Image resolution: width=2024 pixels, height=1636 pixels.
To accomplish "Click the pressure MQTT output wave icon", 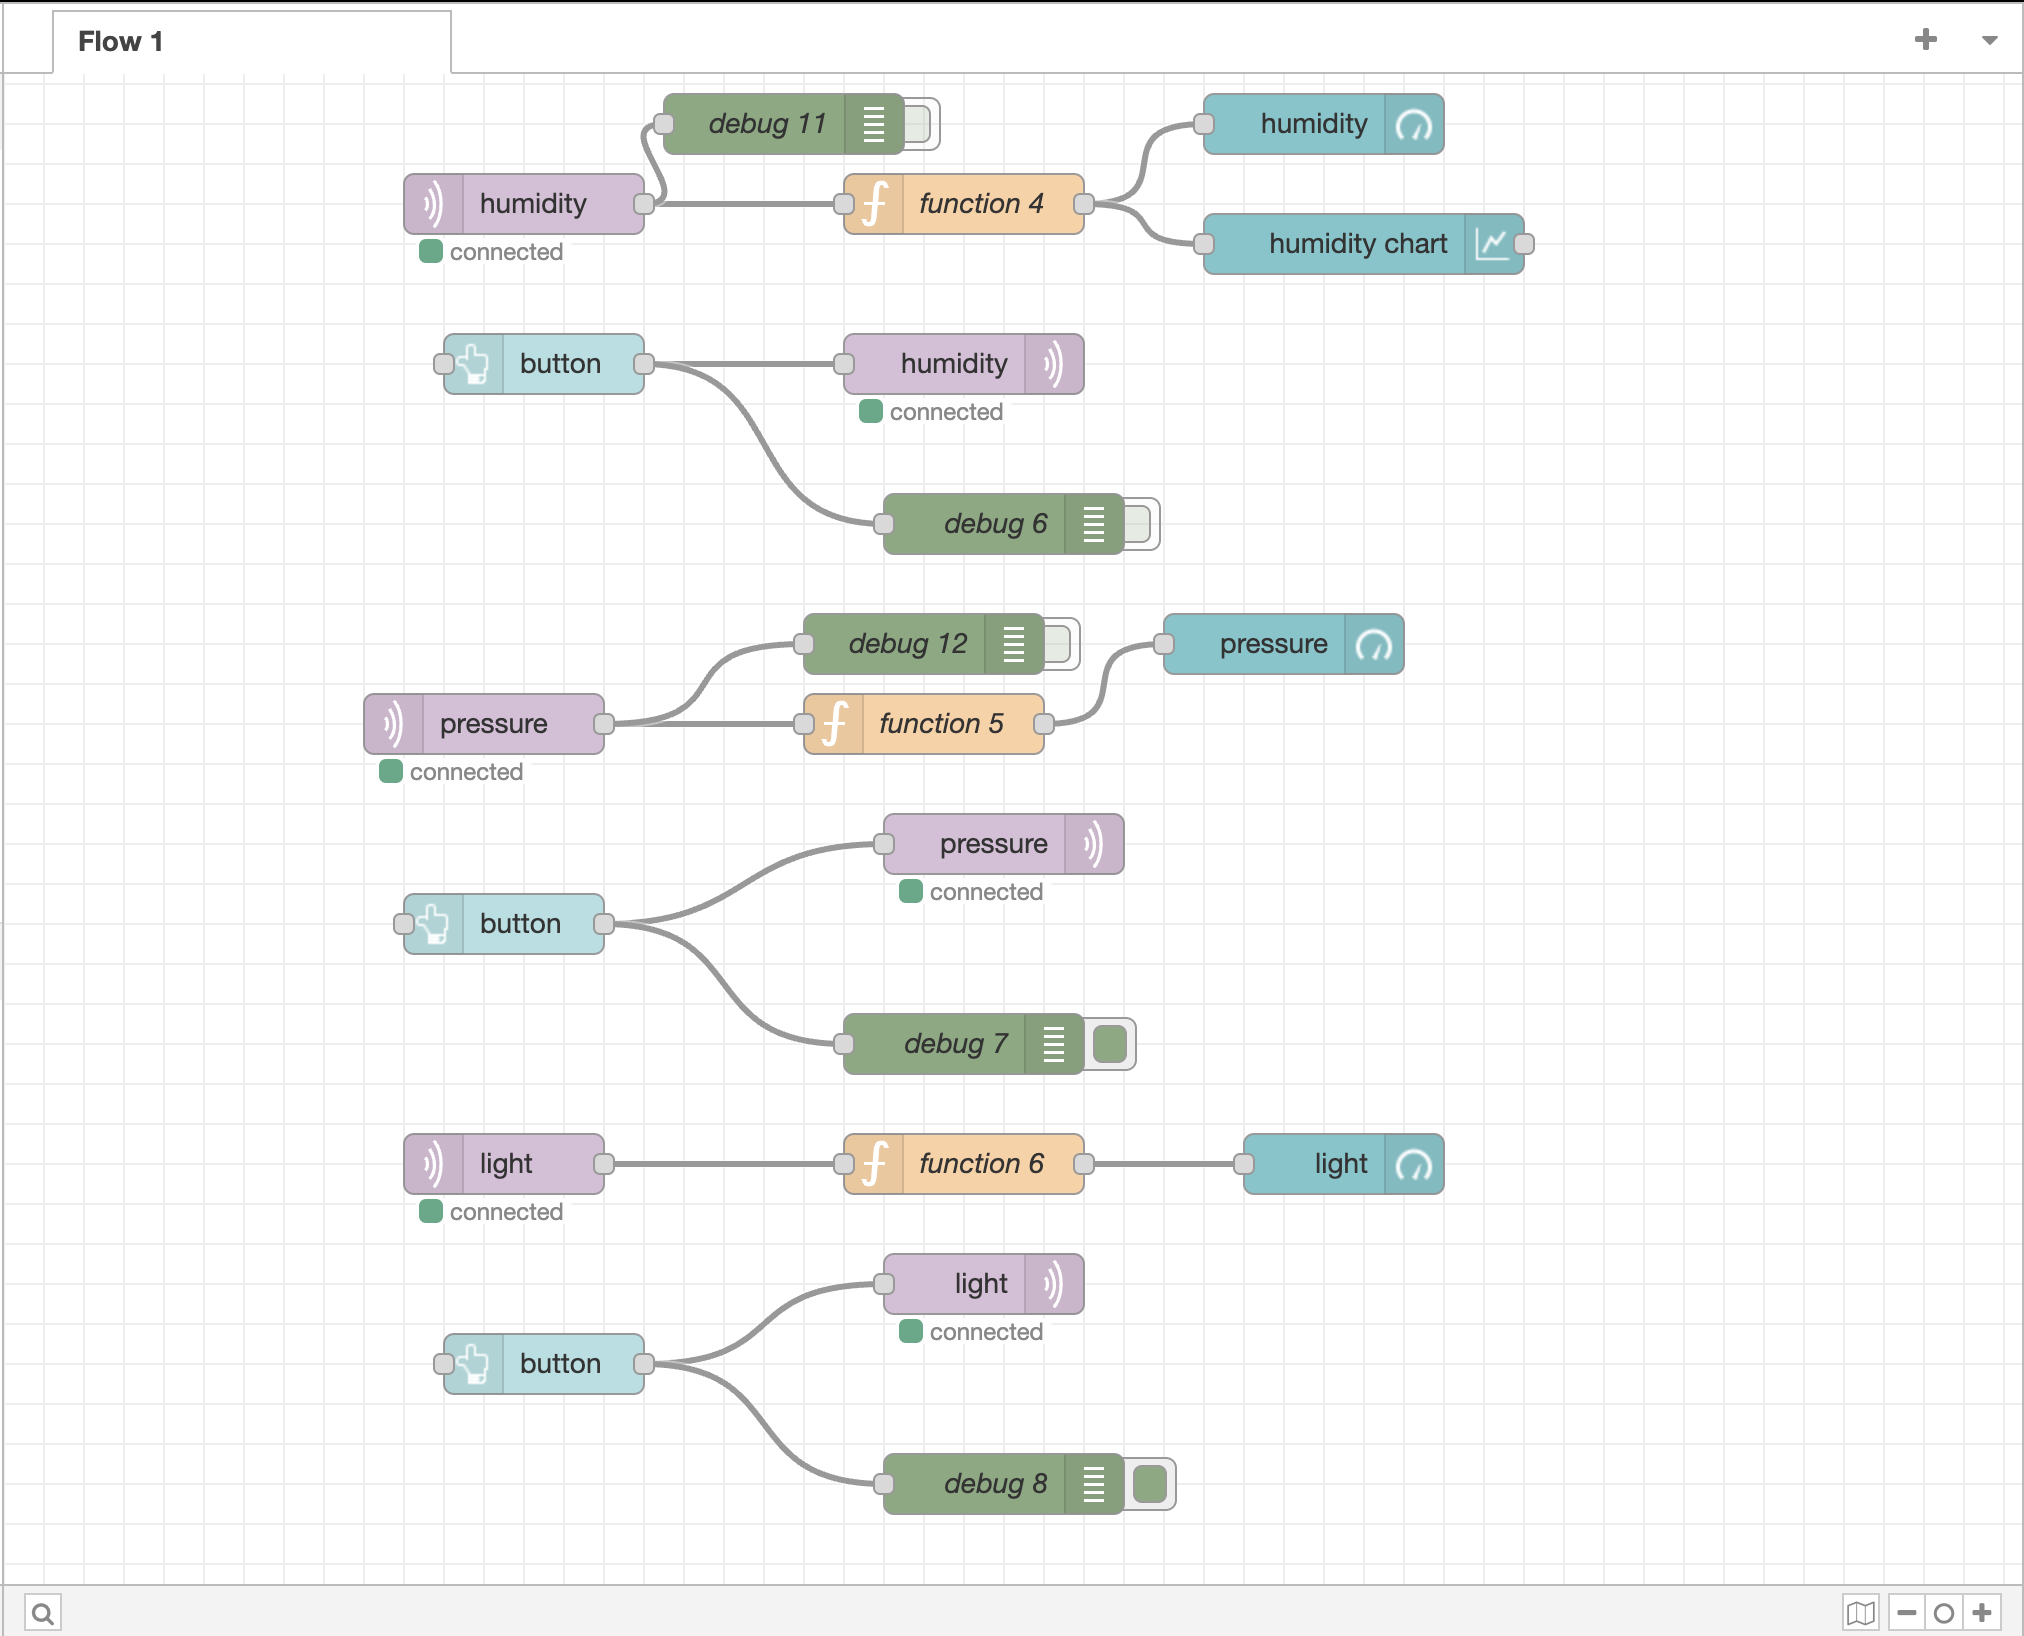I will pos(1094,844).
